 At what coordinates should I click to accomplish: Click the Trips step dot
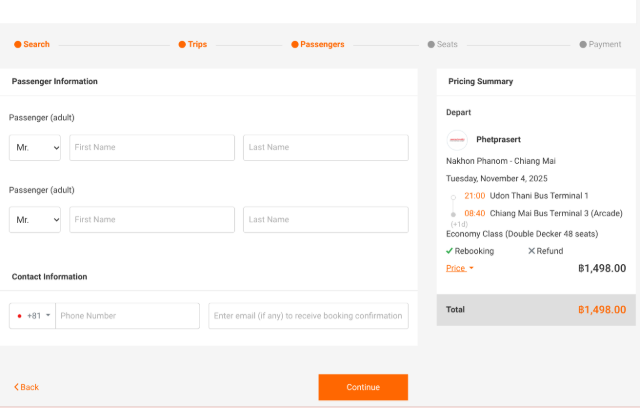181,44
